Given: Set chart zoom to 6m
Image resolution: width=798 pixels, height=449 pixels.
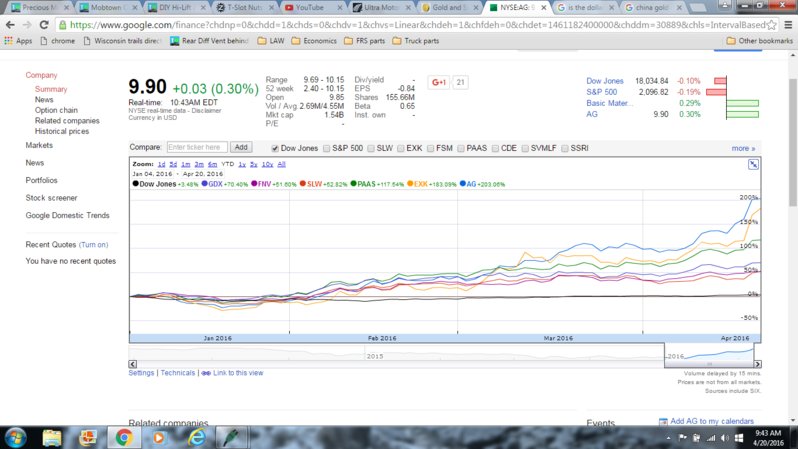Looking at the screenshot, I should point(212,164).
